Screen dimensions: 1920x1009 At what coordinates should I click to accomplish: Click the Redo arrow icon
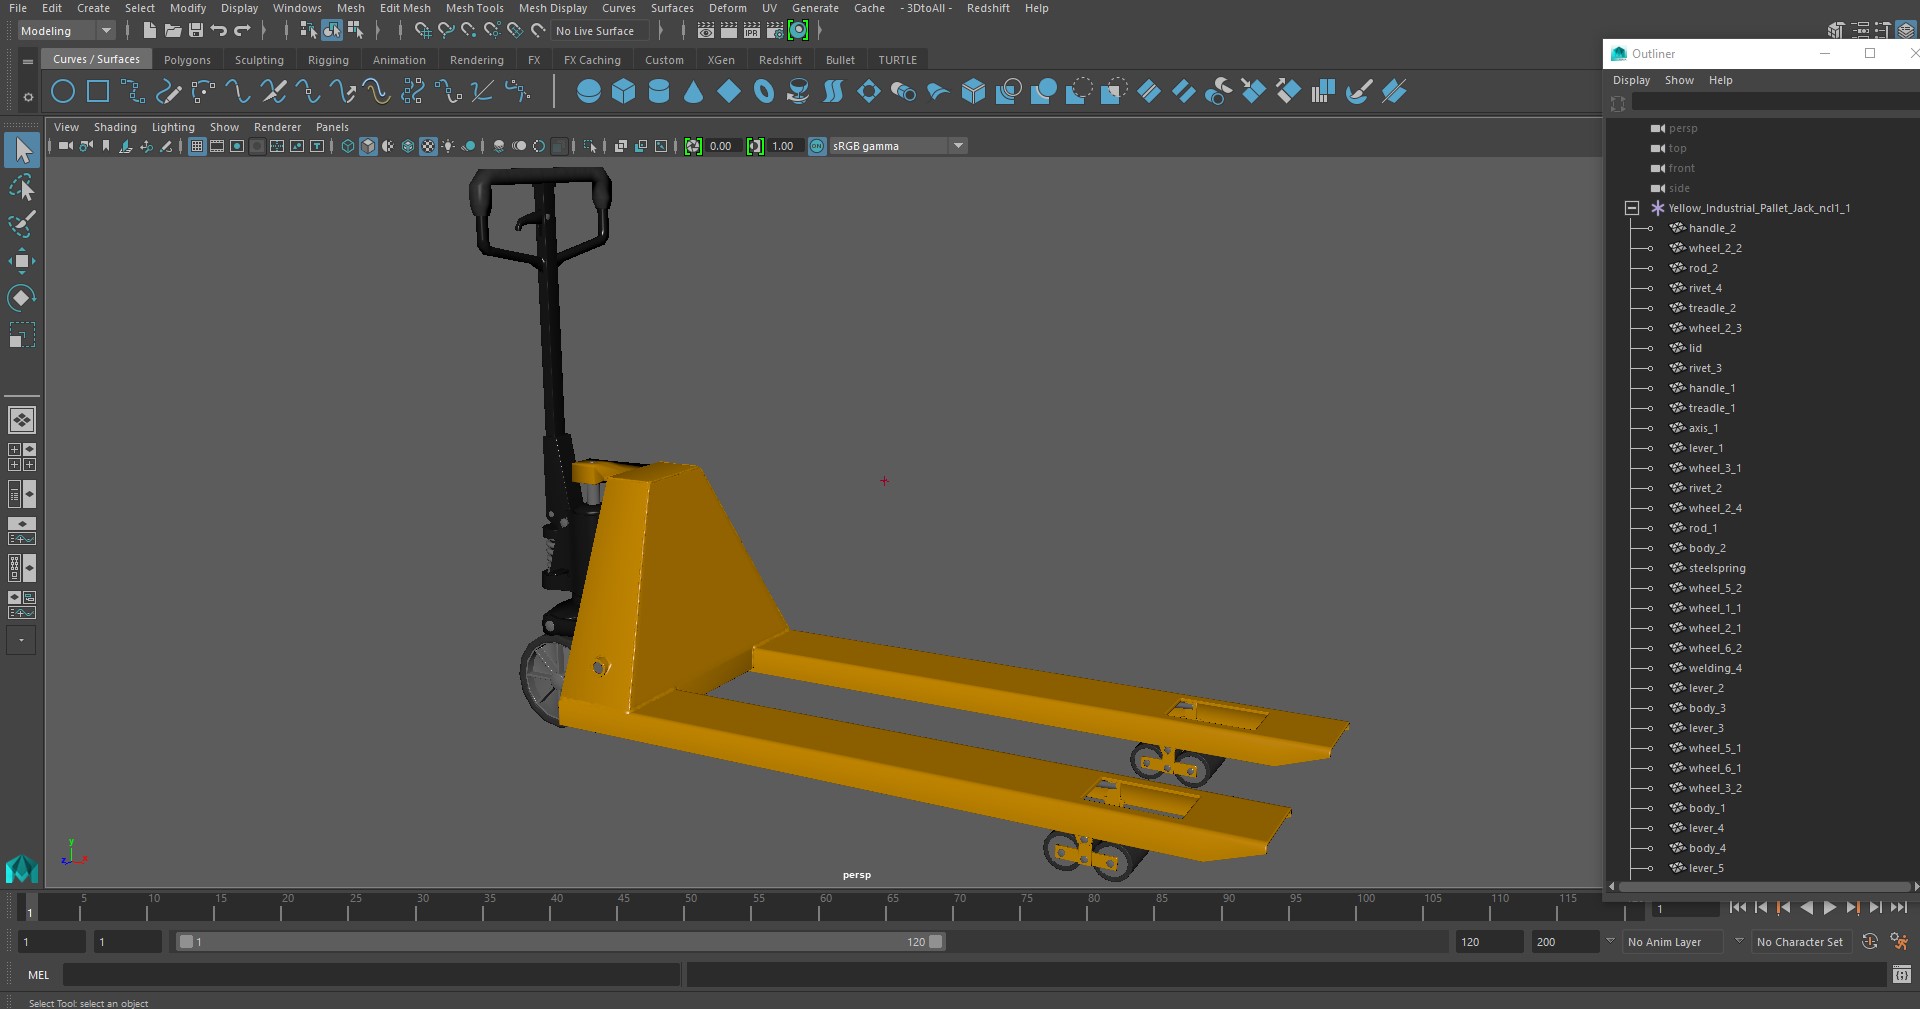[x=242, y=31]
